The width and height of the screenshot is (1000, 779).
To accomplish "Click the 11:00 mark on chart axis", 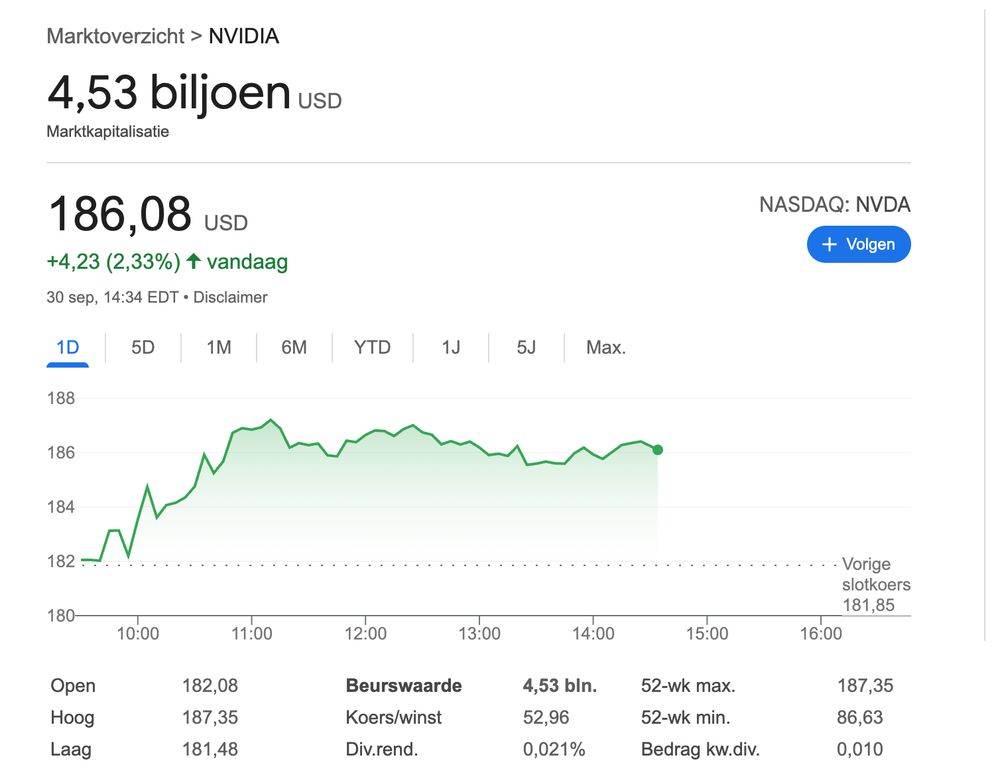I will 252,633.
